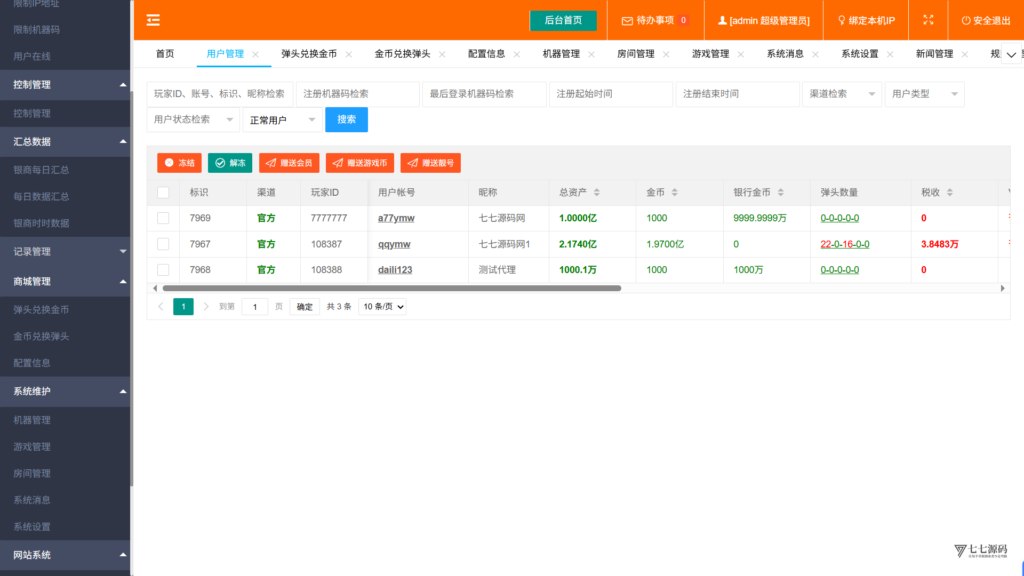Click the 搜索 button

tap(346, 120)
